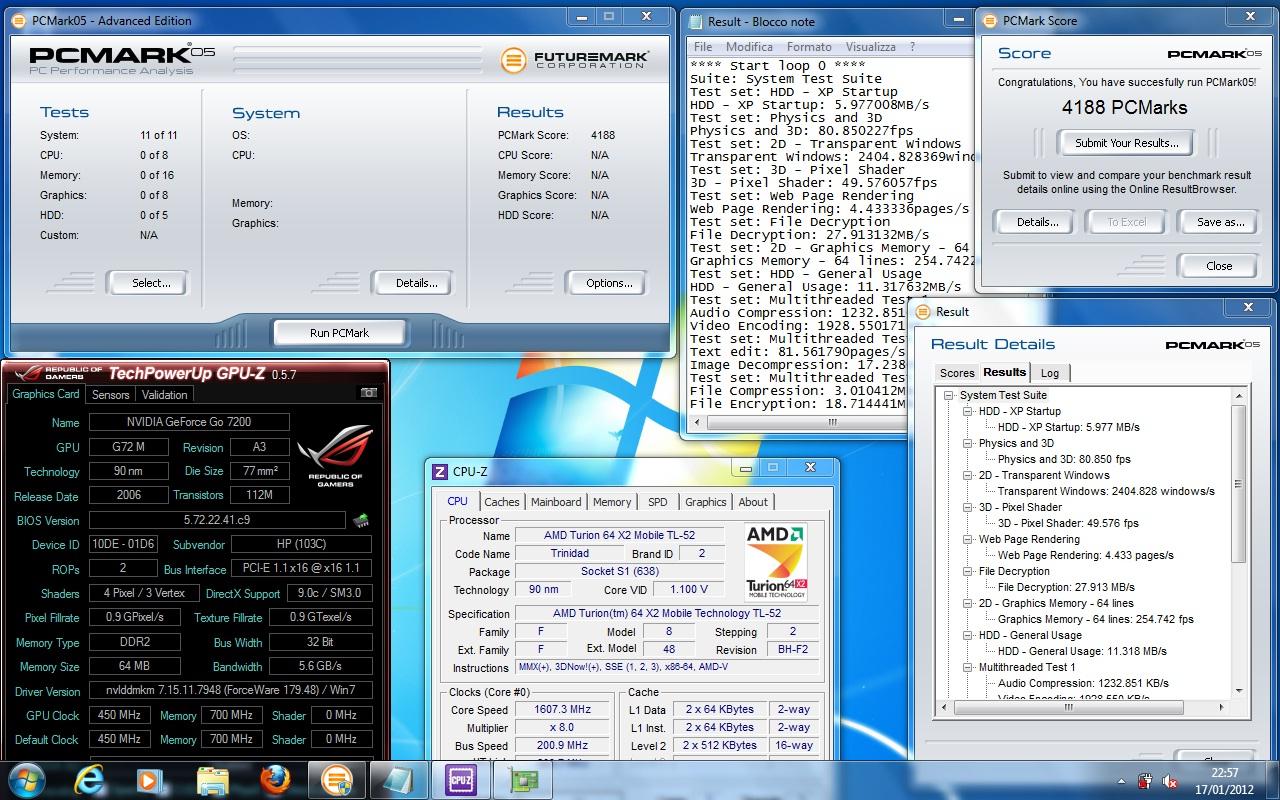Click CPU-Z Core Speed value 1607.3 MHz
The image size is (1280, 800).
[x=561, y=709]
